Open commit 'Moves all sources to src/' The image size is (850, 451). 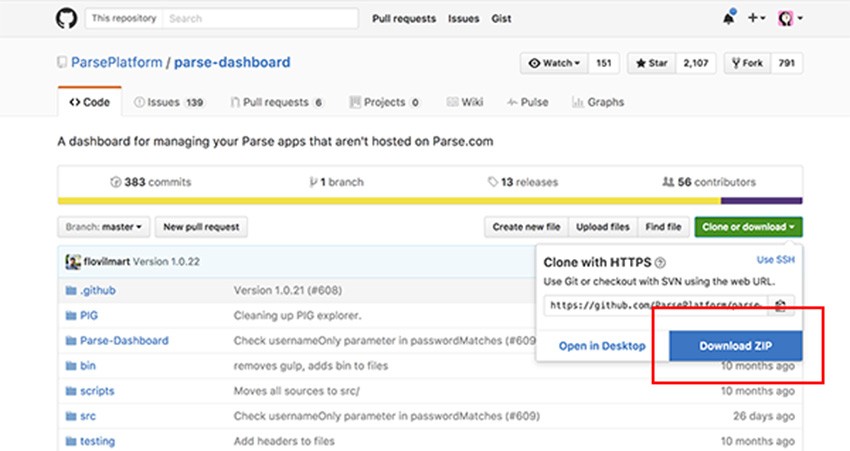pyautogui.click(x=297, y=391)
